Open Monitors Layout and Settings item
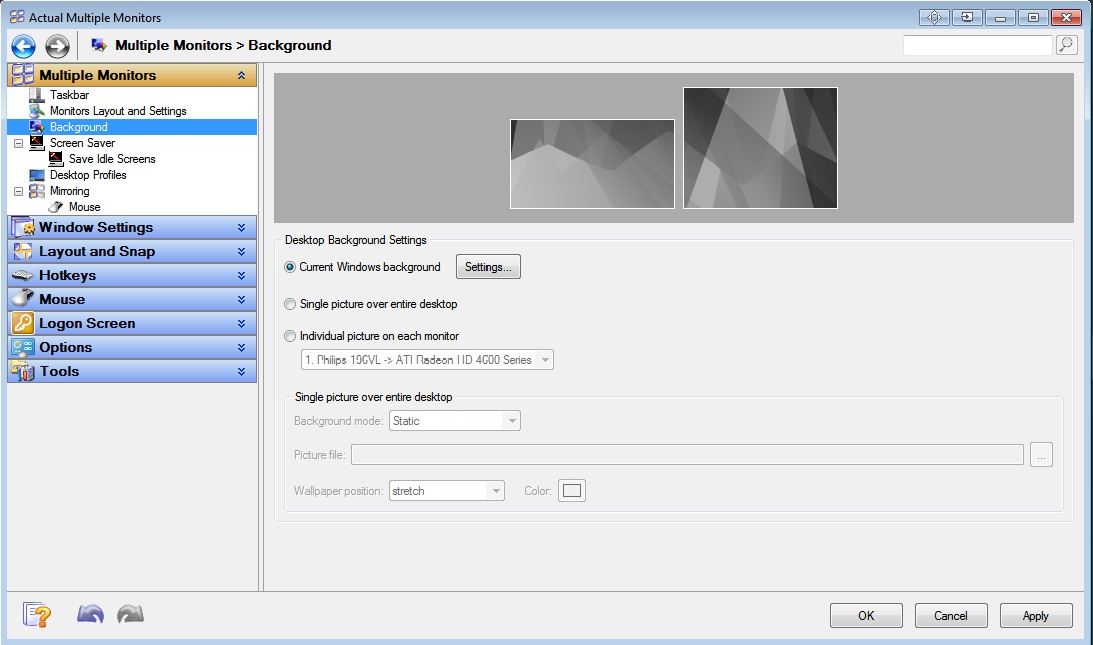 pos(117,111)
